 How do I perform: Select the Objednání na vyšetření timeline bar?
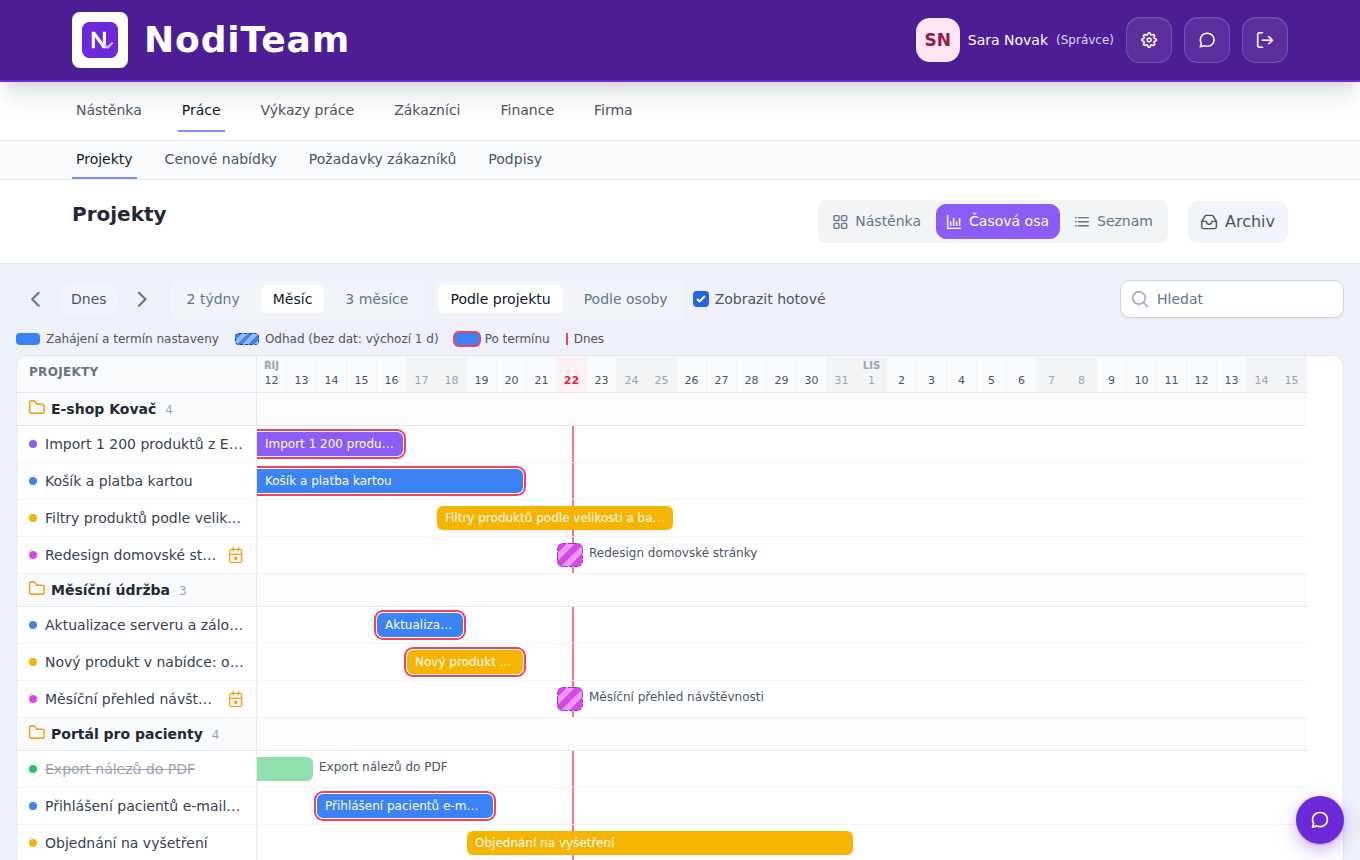tap(660, 843)
